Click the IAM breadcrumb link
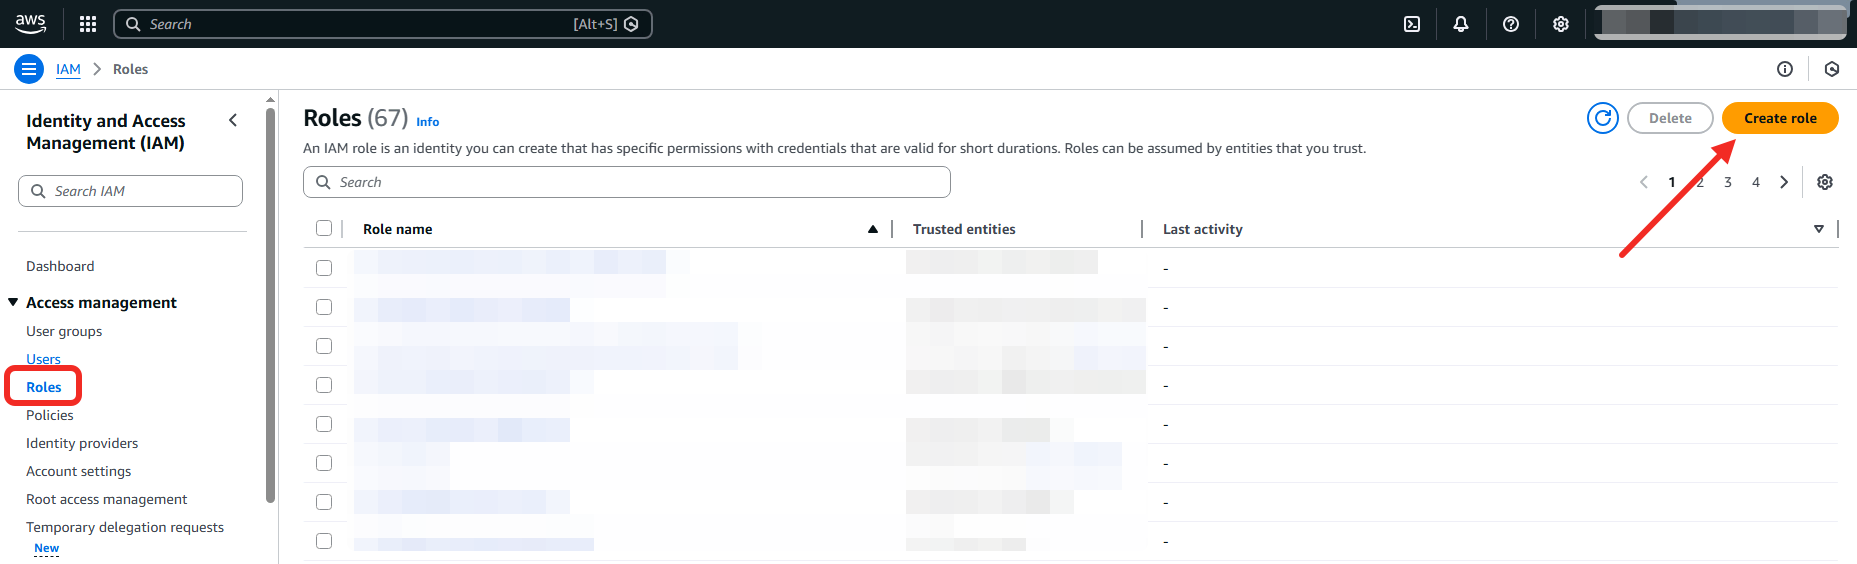 pos(68,69)
